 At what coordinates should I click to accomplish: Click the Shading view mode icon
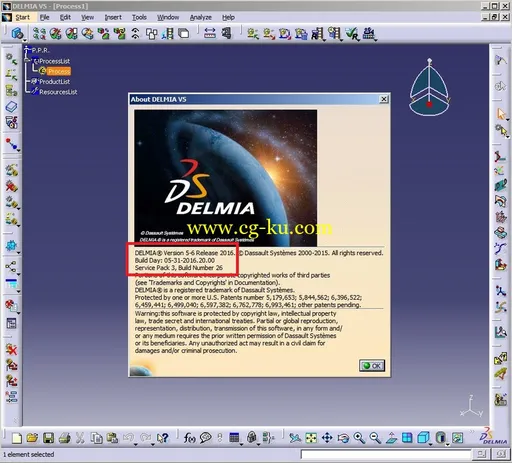(x=441, y=438)
